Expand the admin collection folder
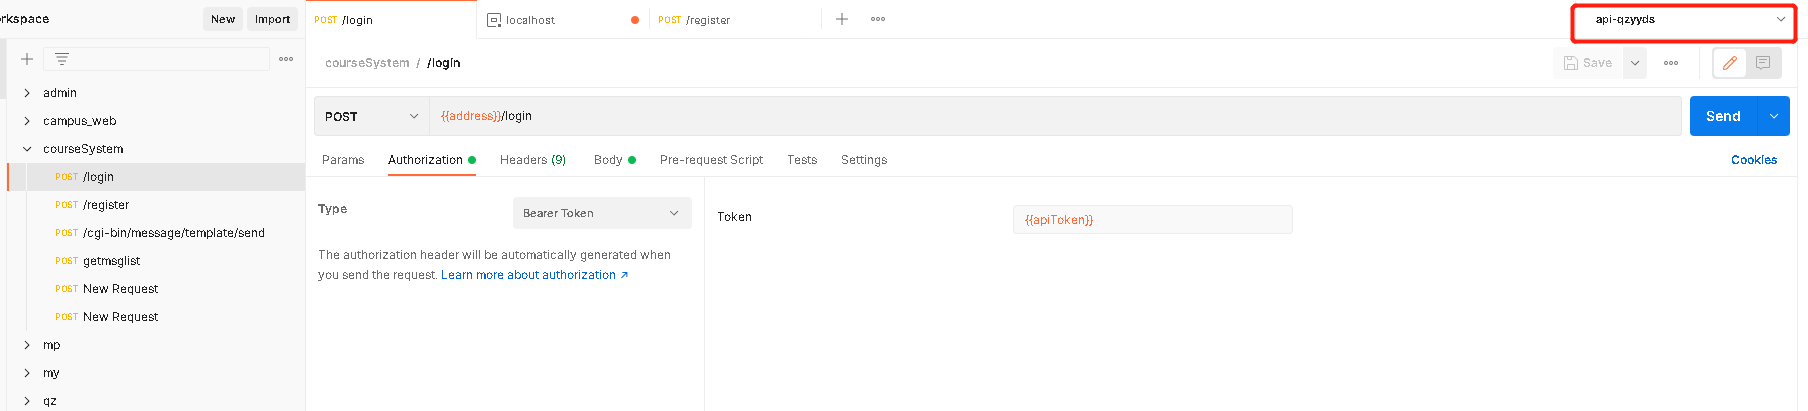Screen dimensions: 1808x411 point(27,93)
